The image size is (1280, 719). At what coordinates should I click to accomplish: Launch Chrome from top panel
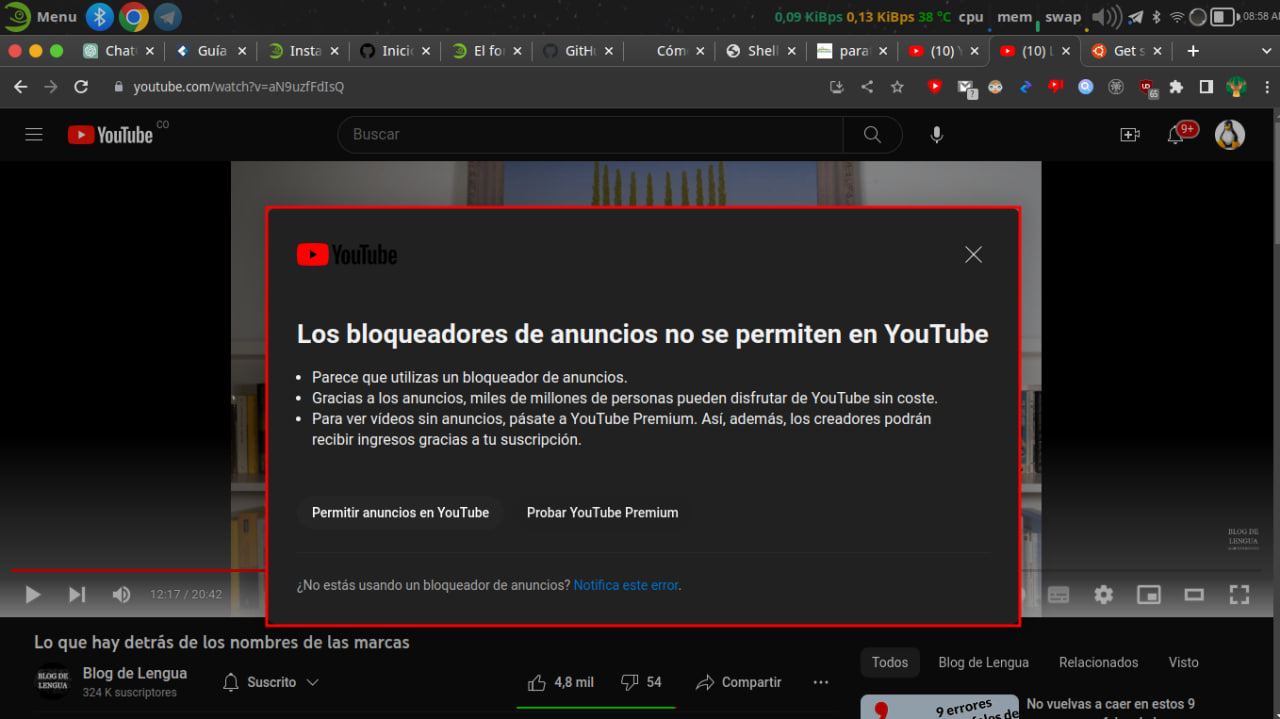pos(134,17)
